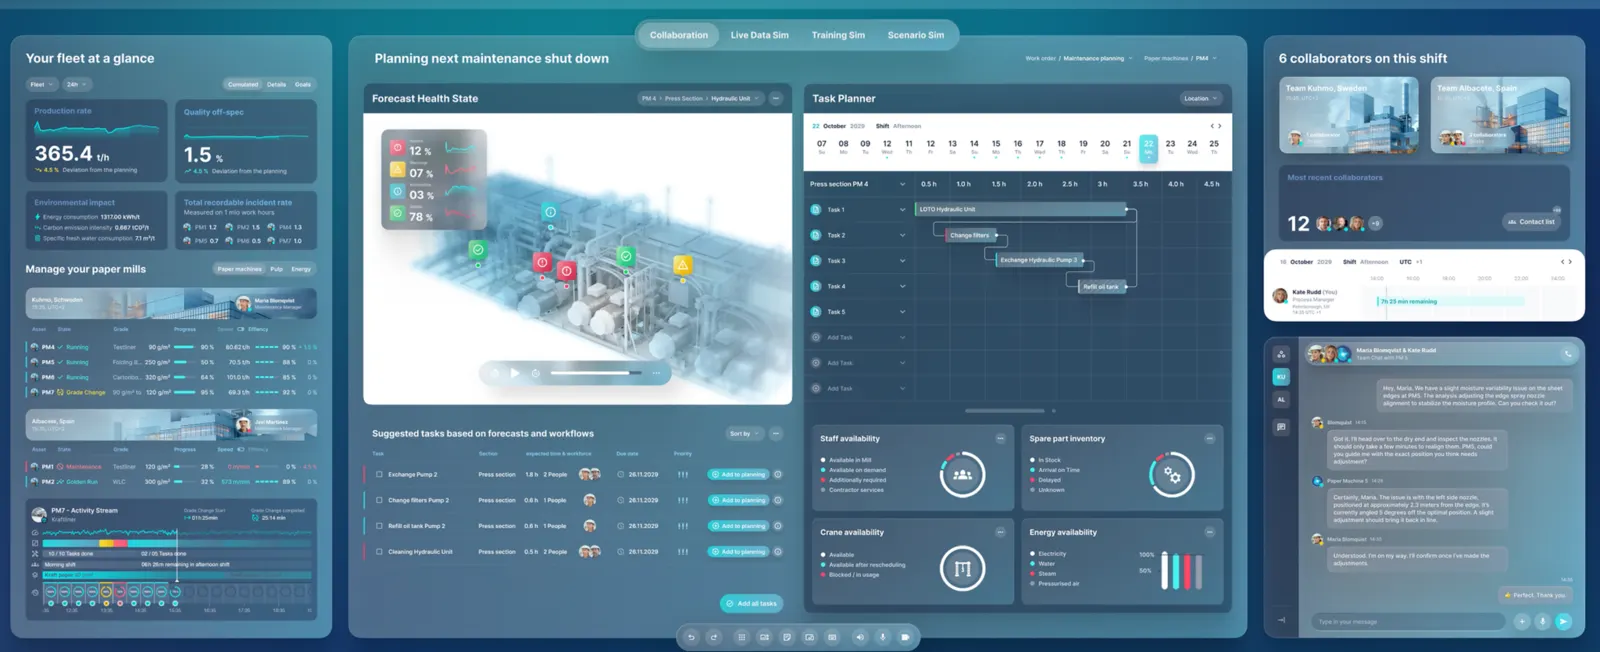Viewport: 1600px width, 652px height.
Task: Open the Staff availability options menu
Action: click(x=1000, y=439)
